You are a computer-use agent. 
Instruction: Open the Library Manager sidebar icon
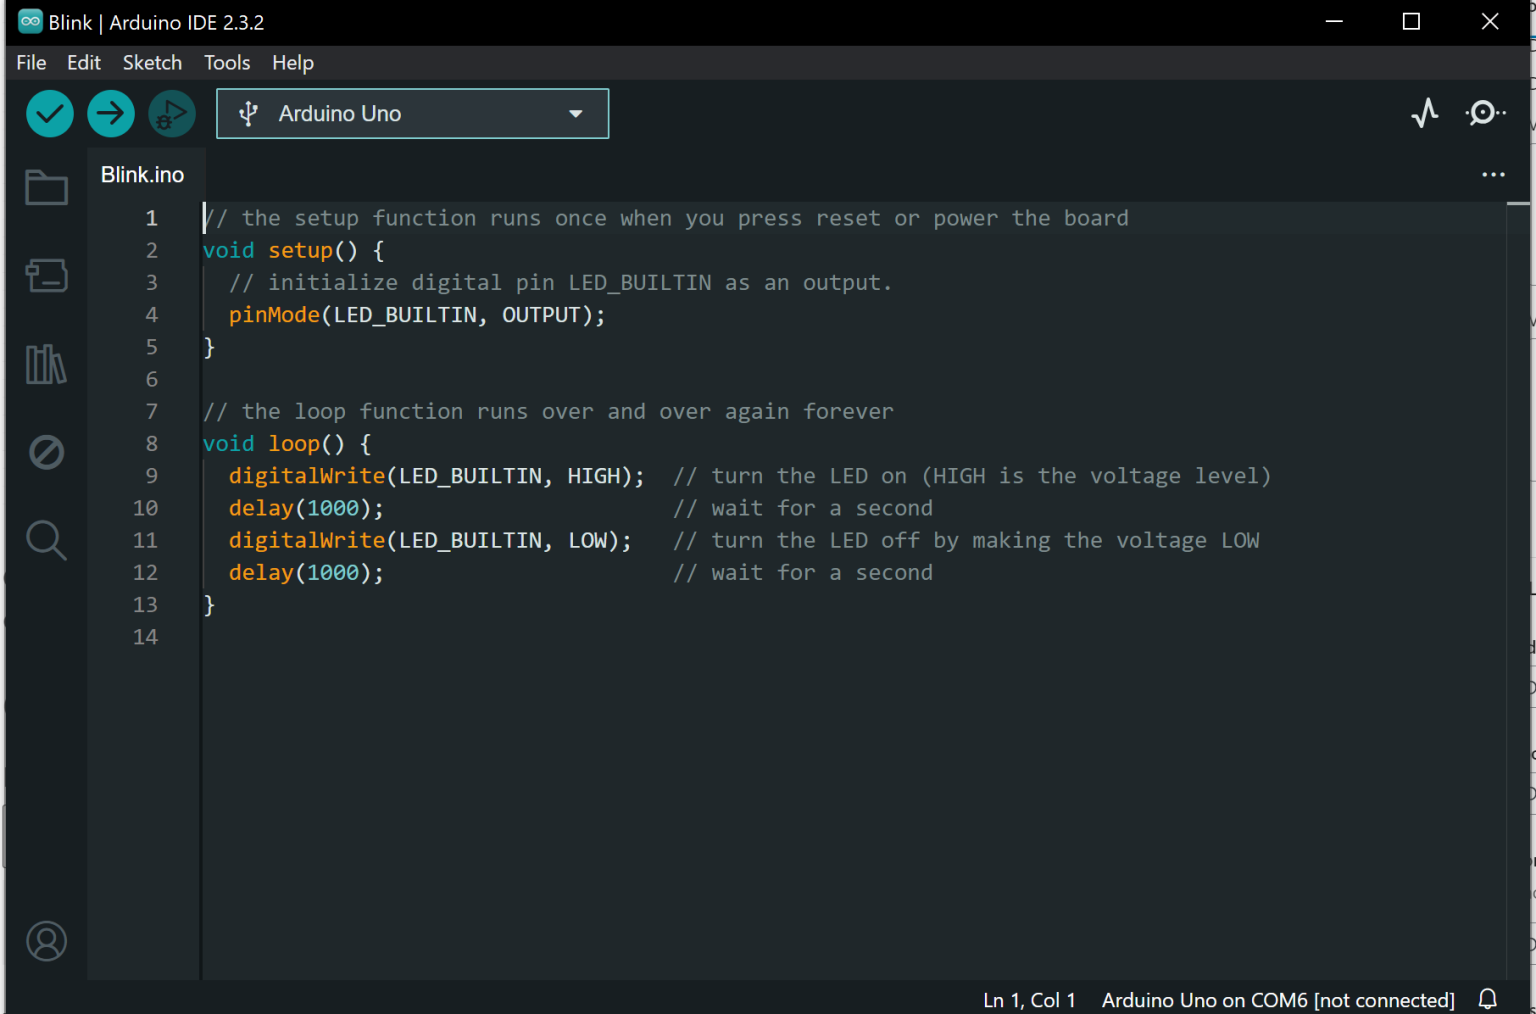tap(46, 364)
